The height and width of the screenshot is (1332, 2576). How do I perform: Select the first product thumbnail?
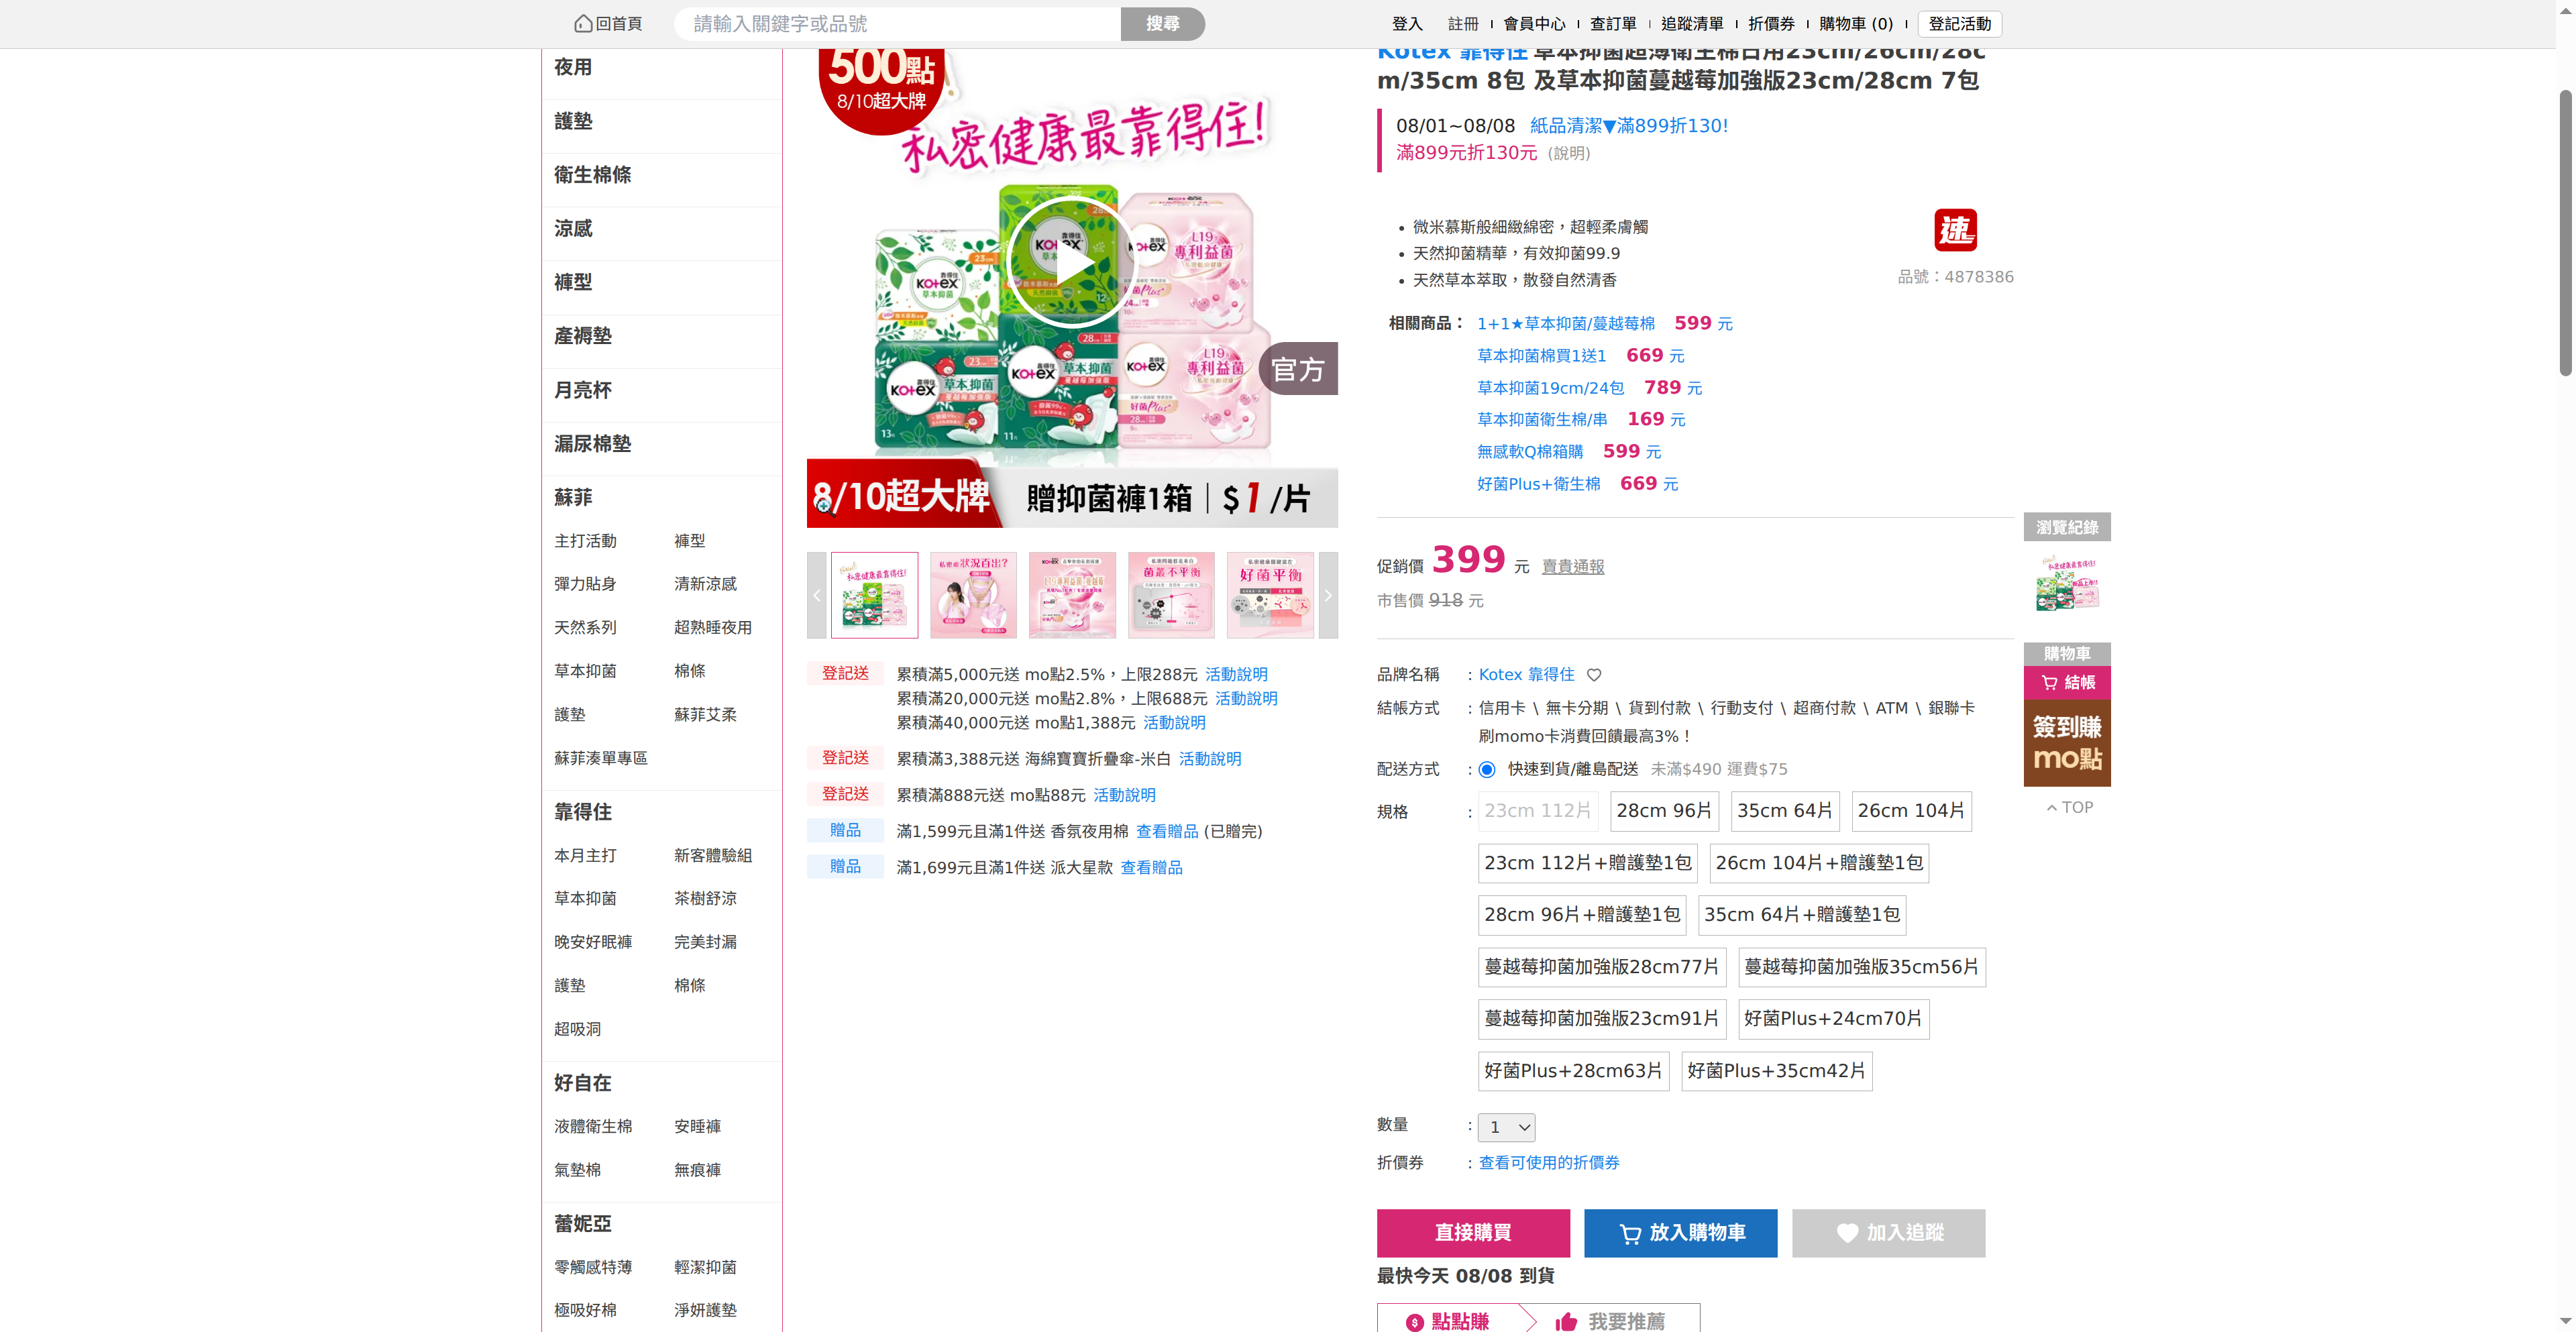click(x=874, y=595)
